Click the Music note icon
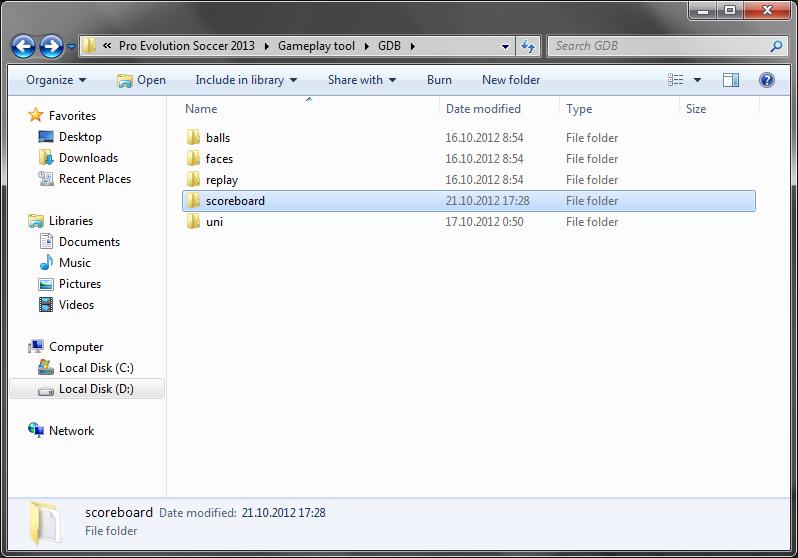 pyautogui.click(x=46, y=263)
